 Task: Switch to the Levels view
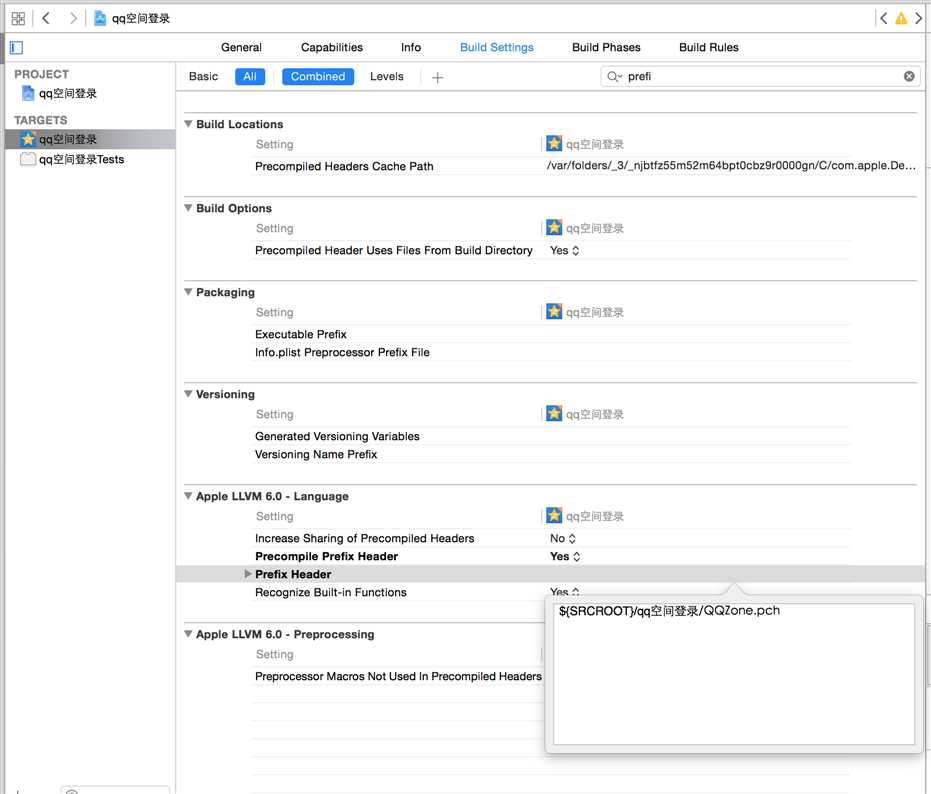tap(387, 77)
